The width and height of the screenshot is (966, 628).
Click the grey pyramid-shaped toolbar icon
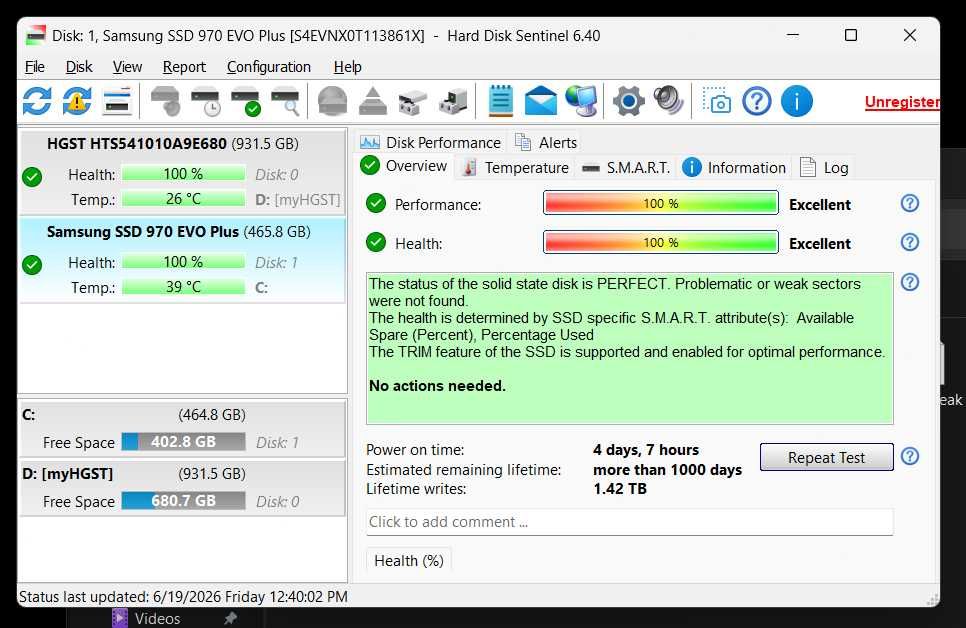coord(373,101)
